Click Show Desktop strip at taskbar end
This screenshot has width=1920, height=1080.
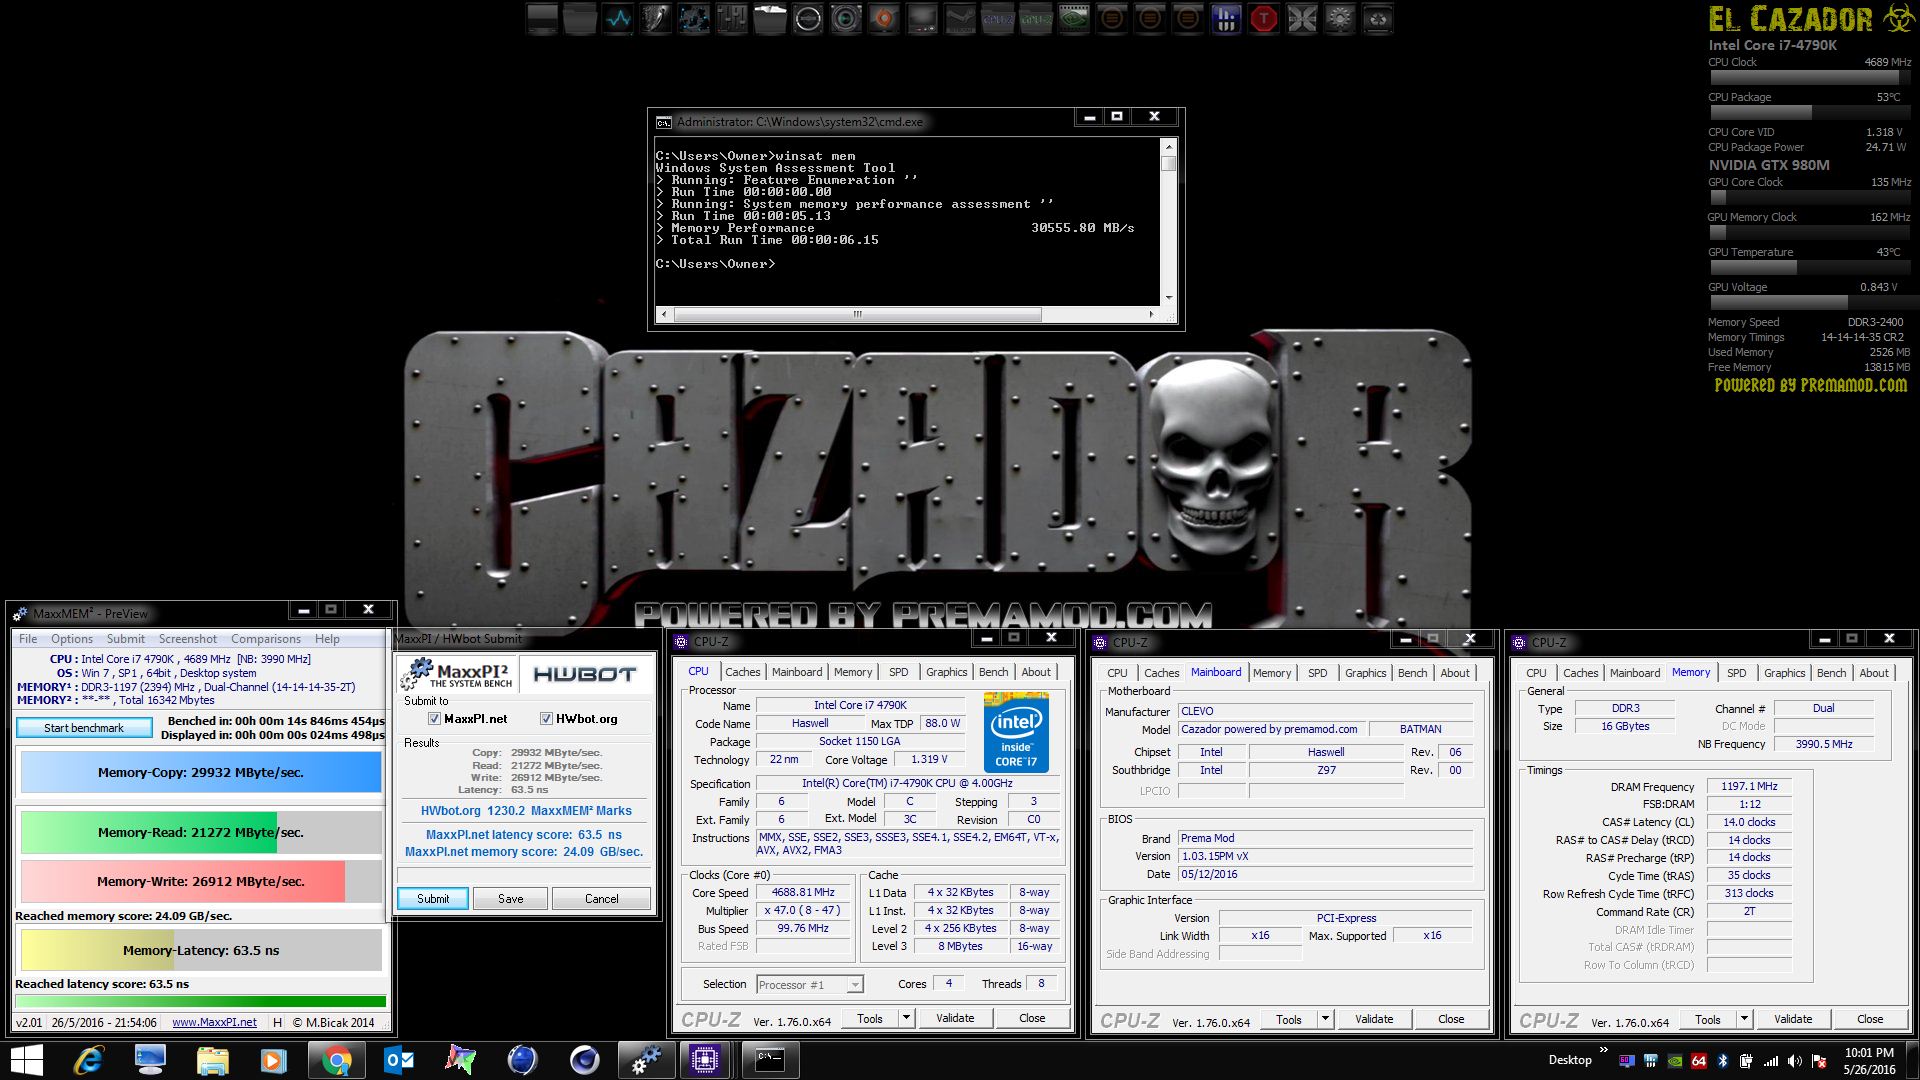coord(1914,1060)
